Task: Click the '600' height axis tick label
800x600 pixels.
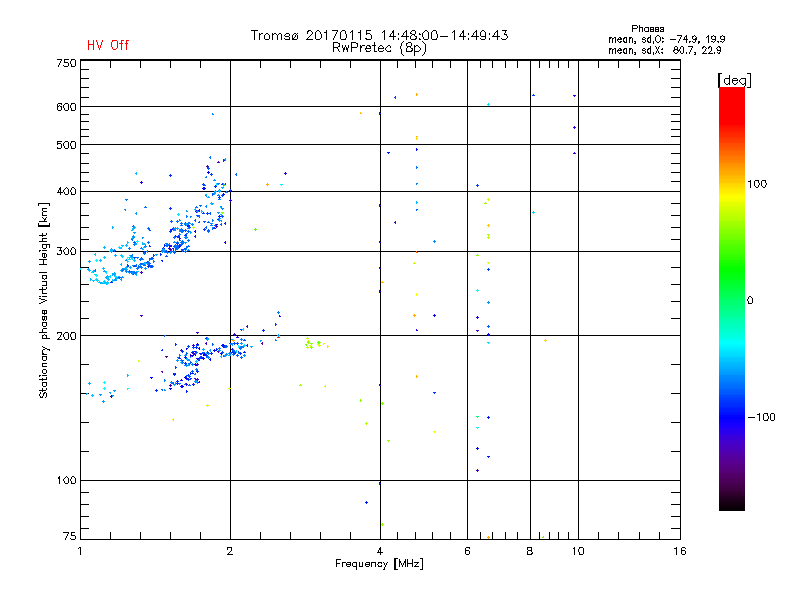Action: (x=66, y=107)
